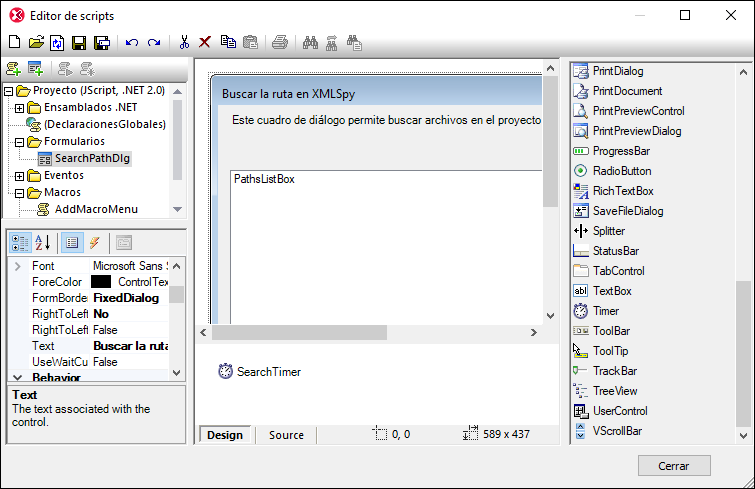Image resolution: width=755 pixels, height=489 pixels.
Task: Show Events with the lightning bolt button
Action: pyautogui.click(x=95, y=242)
